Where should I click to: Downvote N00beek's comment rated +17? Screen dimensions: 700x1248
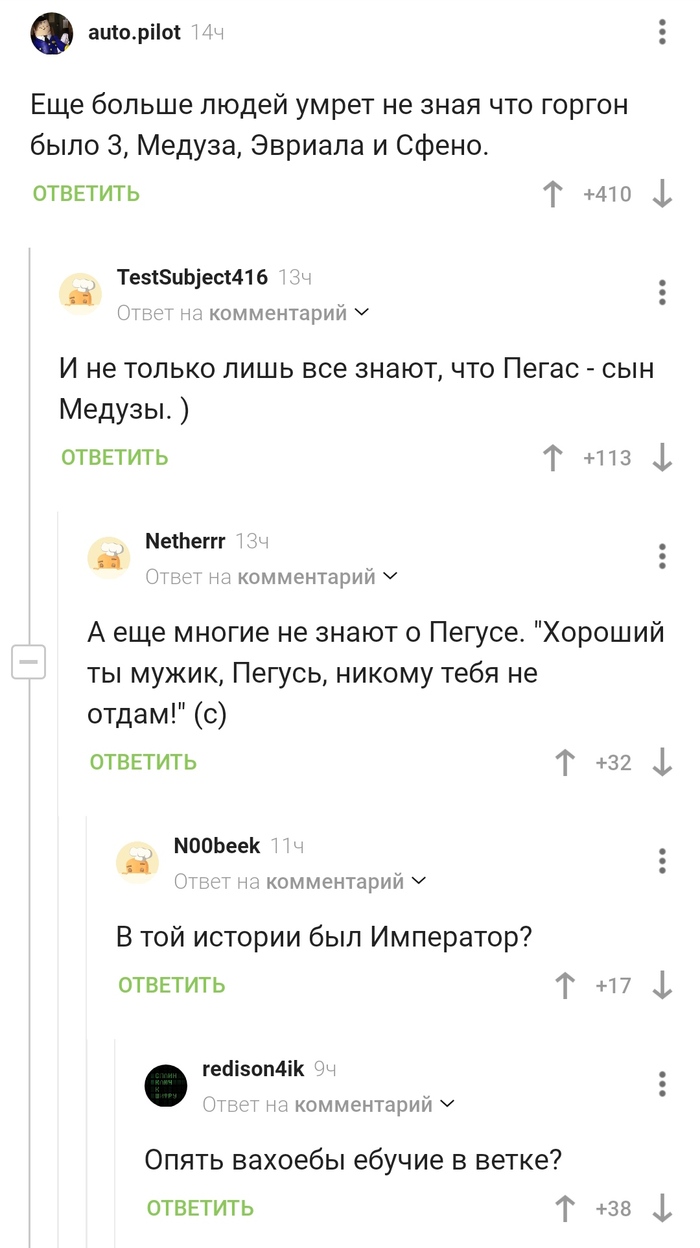[662, 986]
